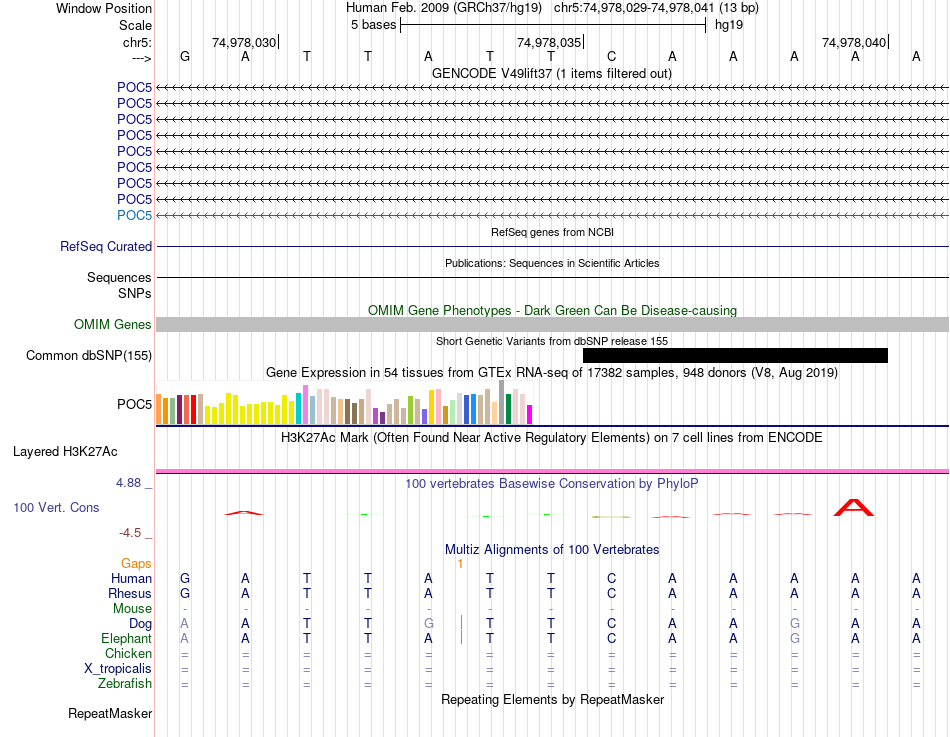Click base G in the reference sequence row

tap(185, 56)
